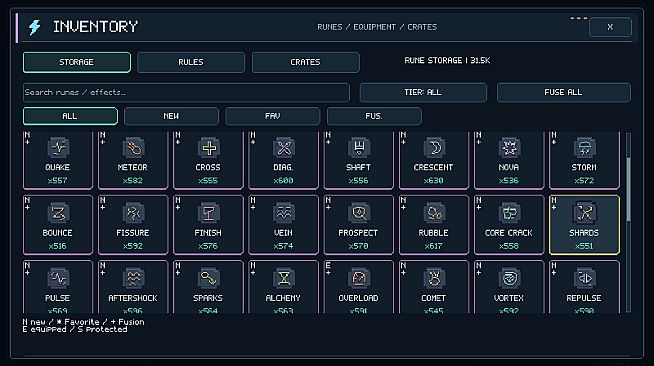Select the Storm rune icon

pyautogui.click(x=584, y=148)
